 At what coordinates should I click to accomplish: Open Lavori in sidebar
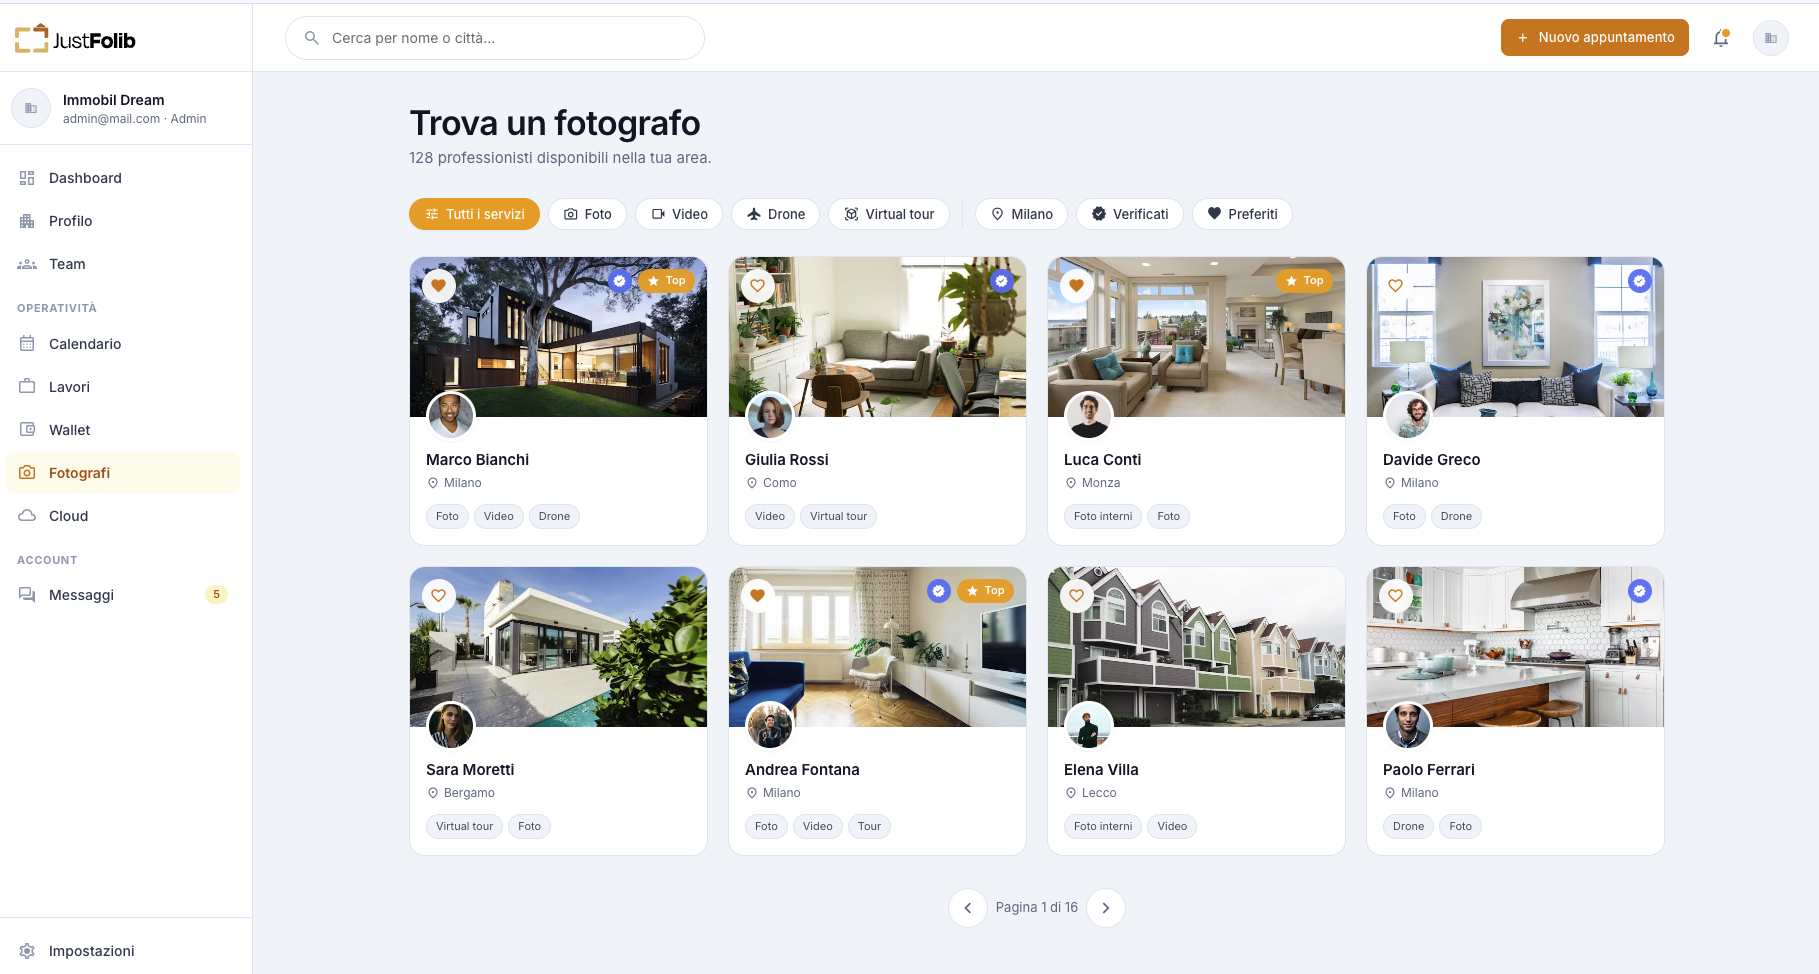coord(122,387)
